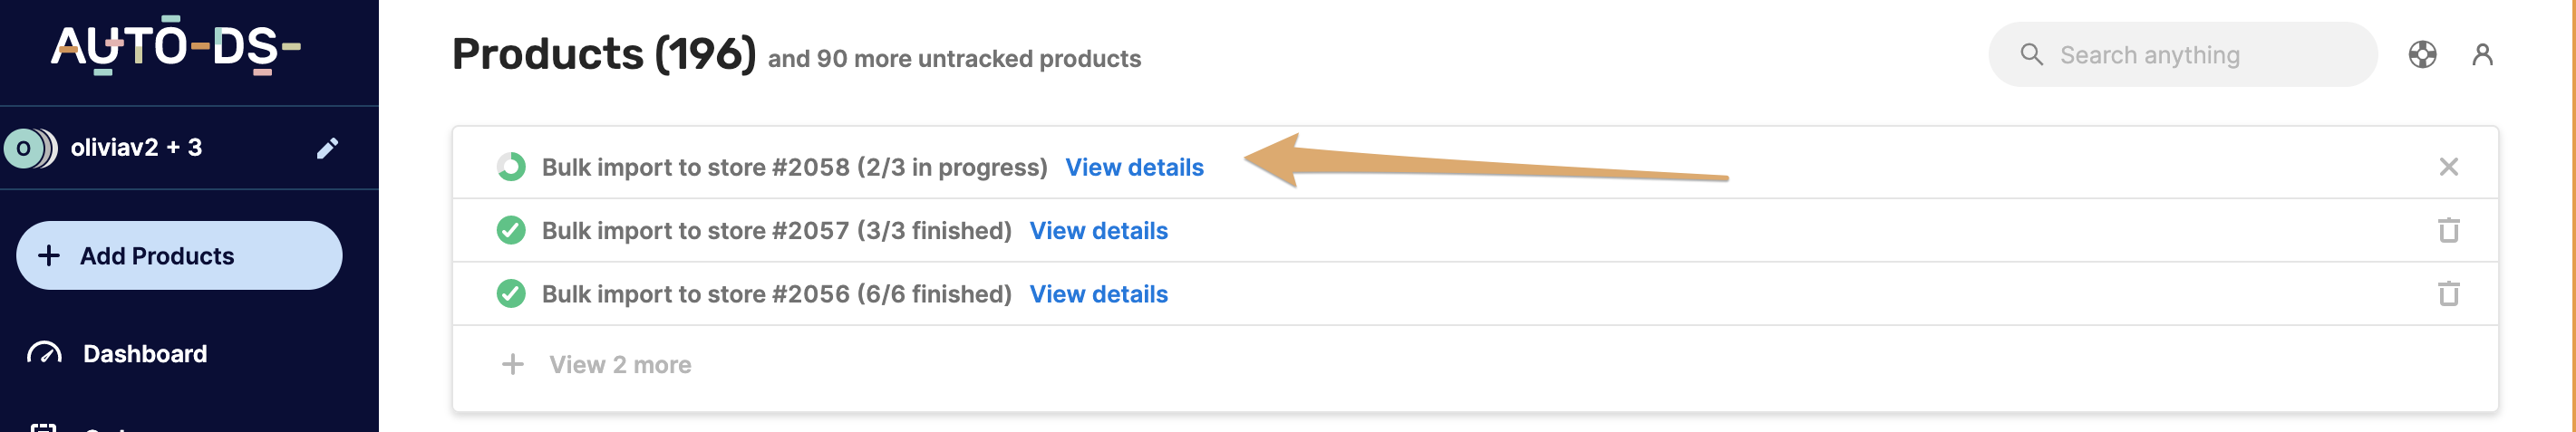Click green checkmark of import #2056

coord(511,294)
